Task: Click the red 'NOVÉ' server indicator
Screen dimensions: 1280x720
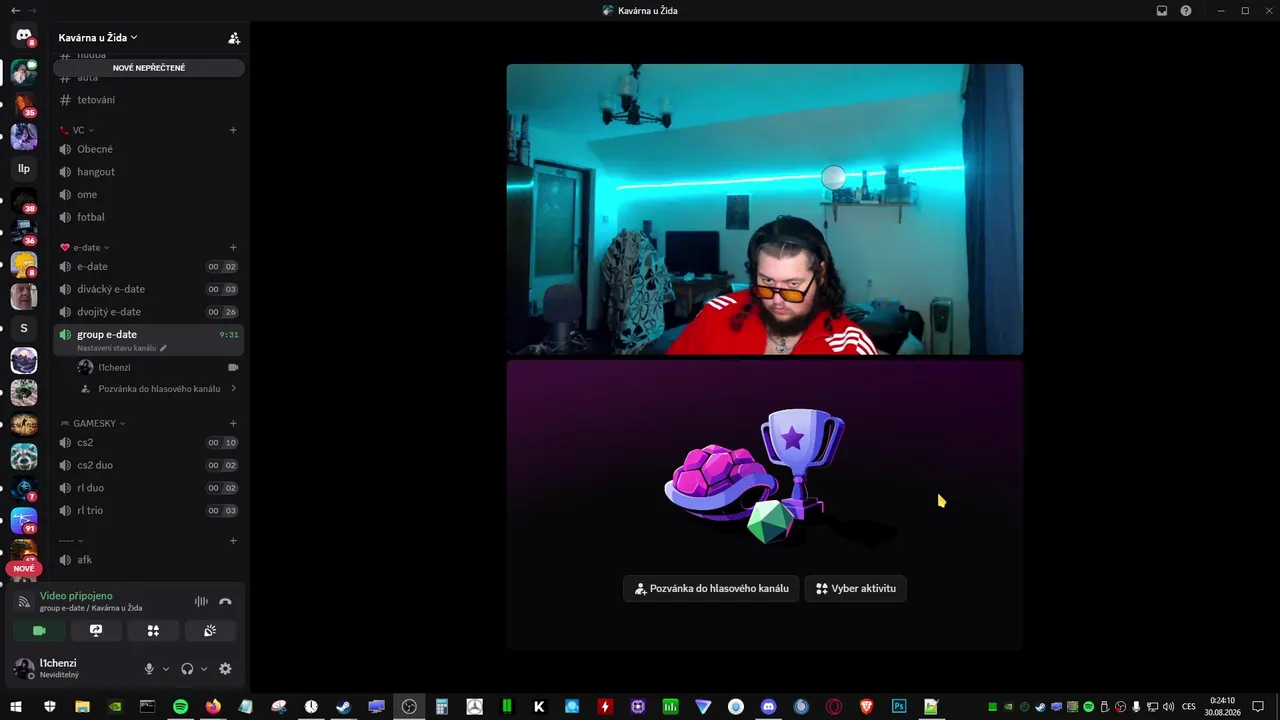Action: tap(24, 568)
